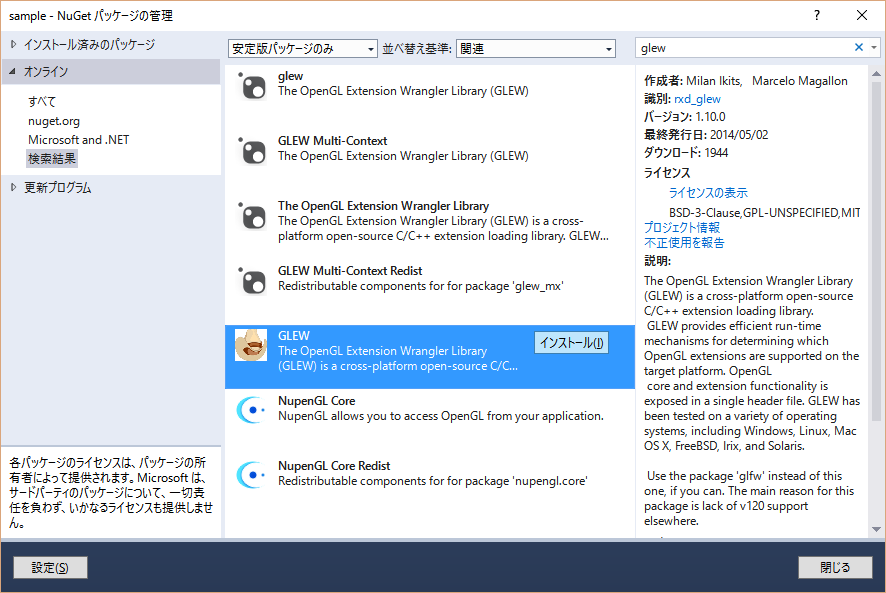Click the NupenGL Core package icon
886x593 pixels.
coord(251,410)
